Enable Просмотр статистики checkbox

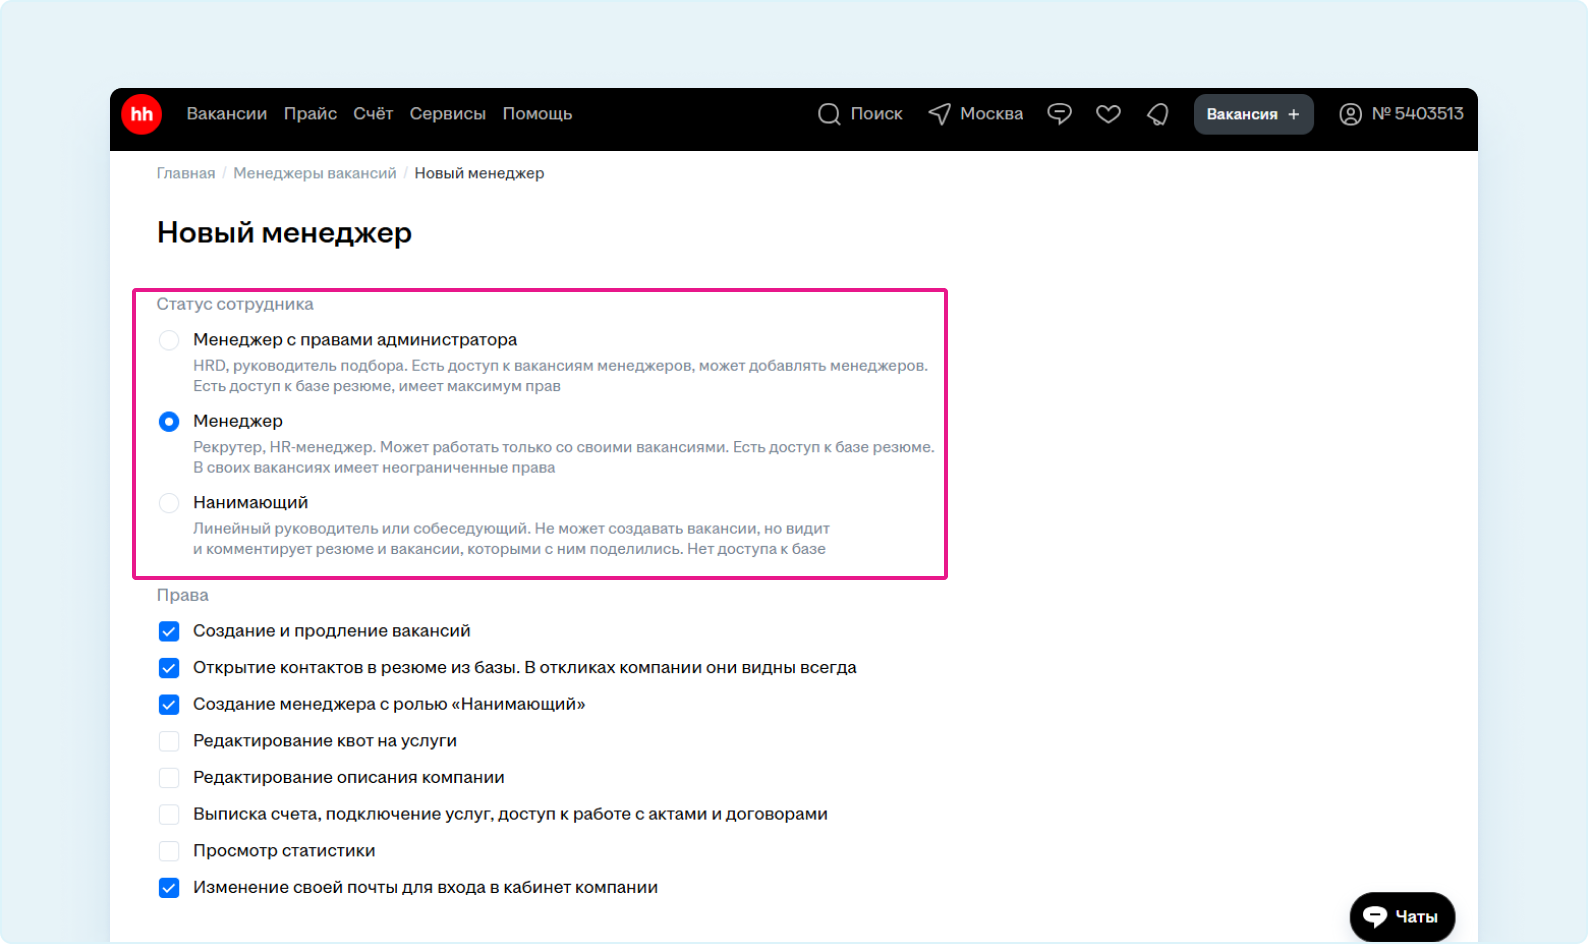169,851
